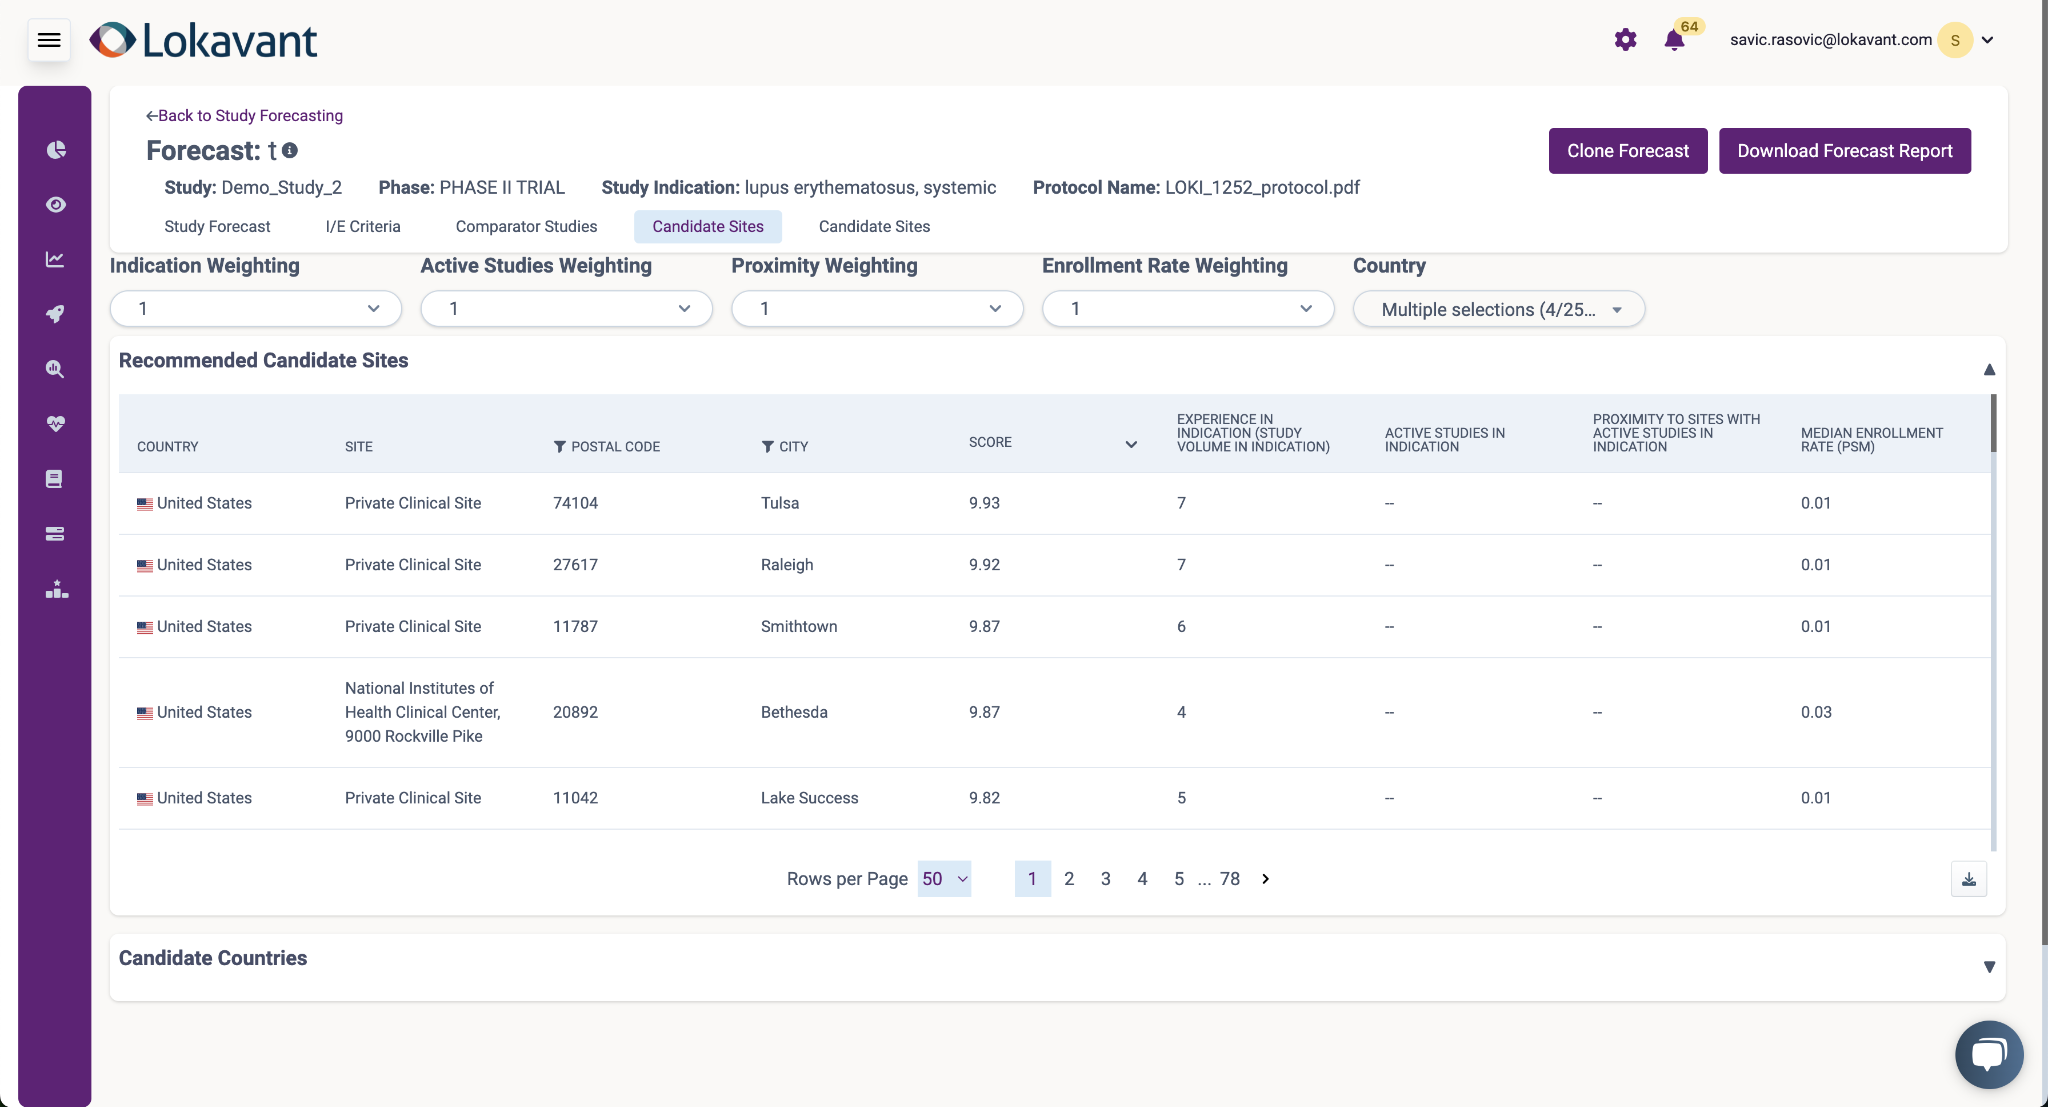This screenshot has height=1107, width=2048.
Task: Filter by City funnel icon
Action: point(768,447)
